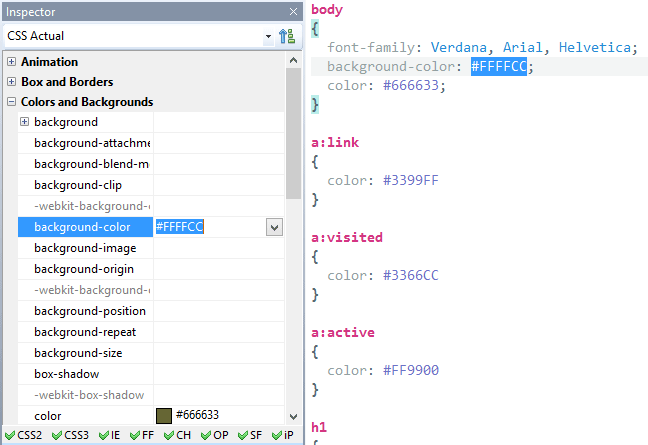Viewport: 648px width, 445px height.
Task: Click the a:visited selector in the editor
Action: (347, 238)
